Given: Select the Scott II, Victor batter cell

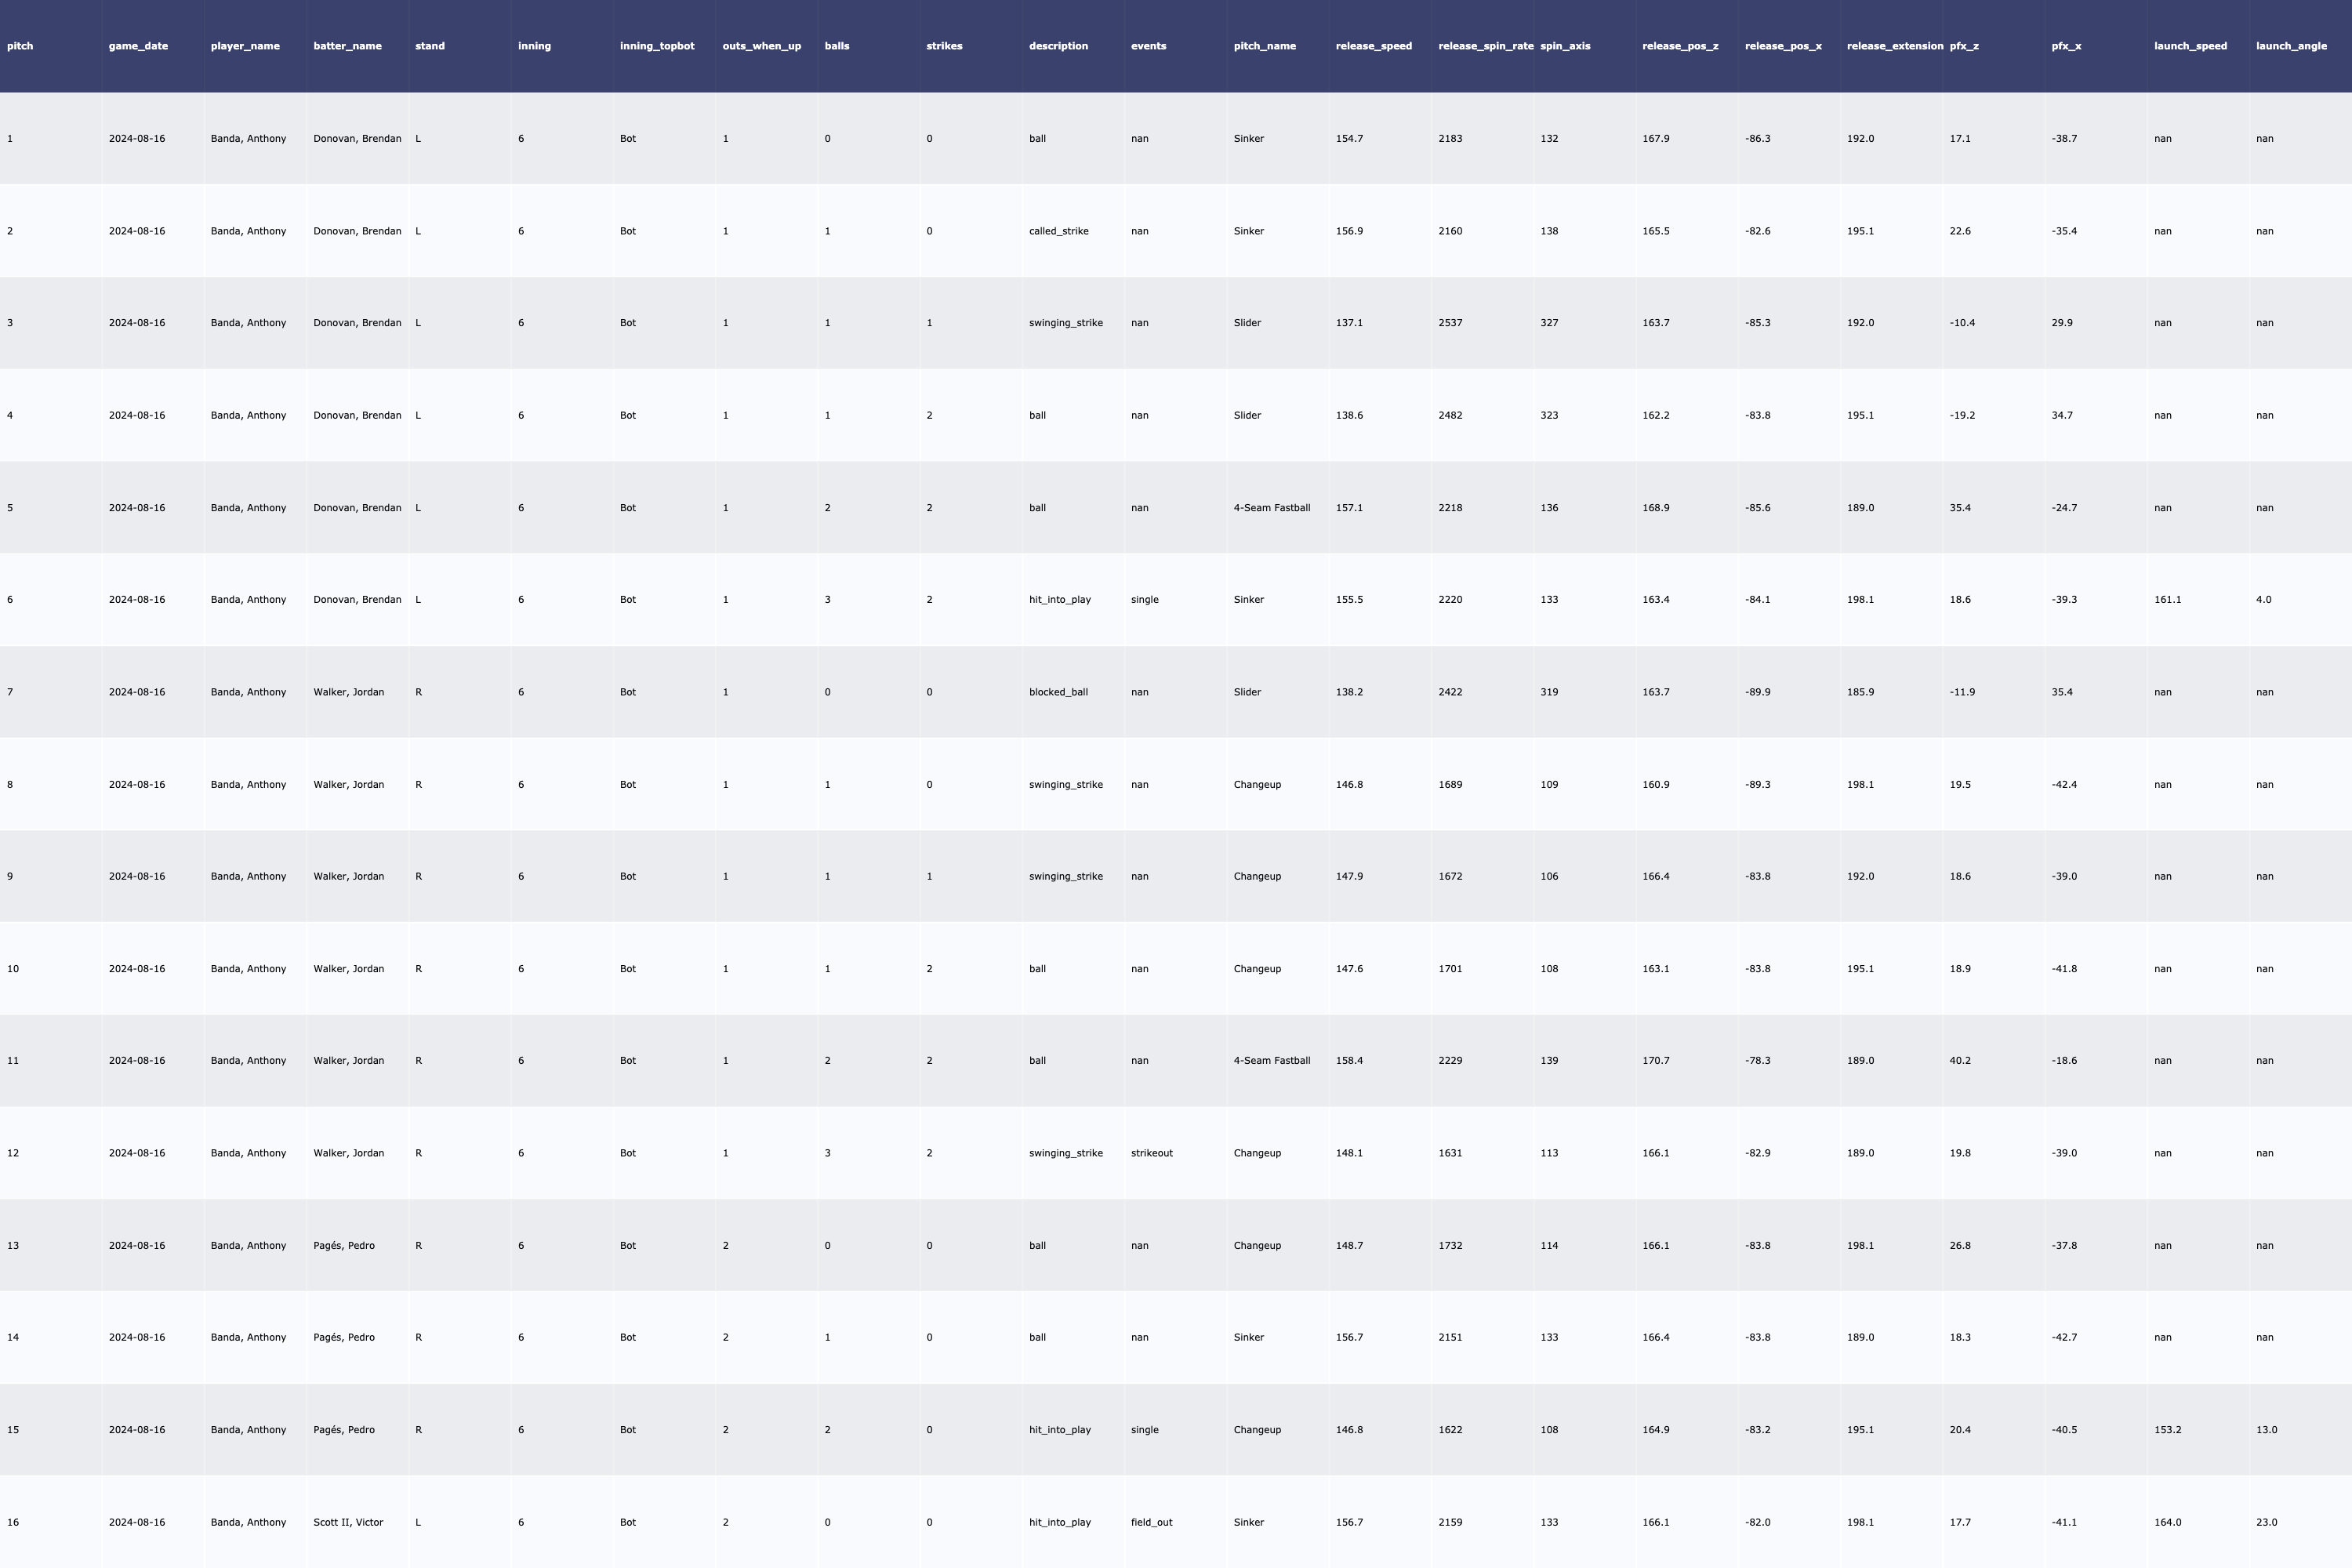Looking at the screenshot, I should [348, 1522].
